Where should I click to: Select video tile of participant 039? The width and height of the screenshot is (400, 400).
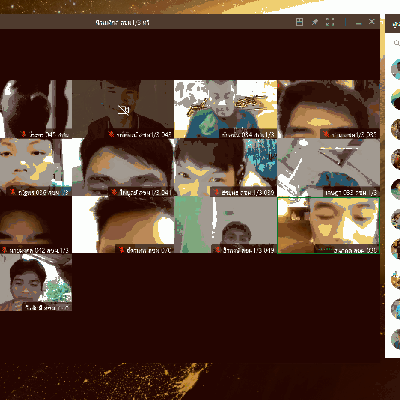click(225, 167)
